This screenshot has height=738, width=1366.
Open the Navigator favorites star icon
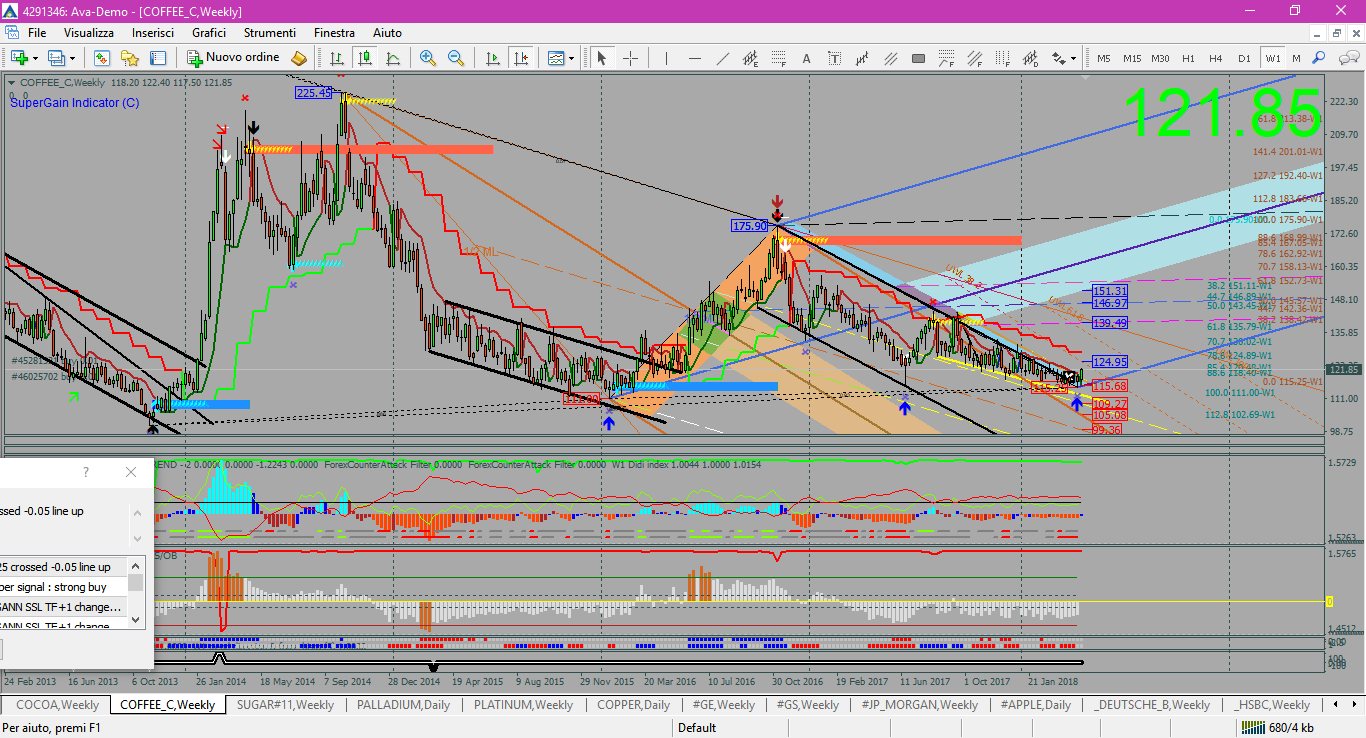pos(129,58)
